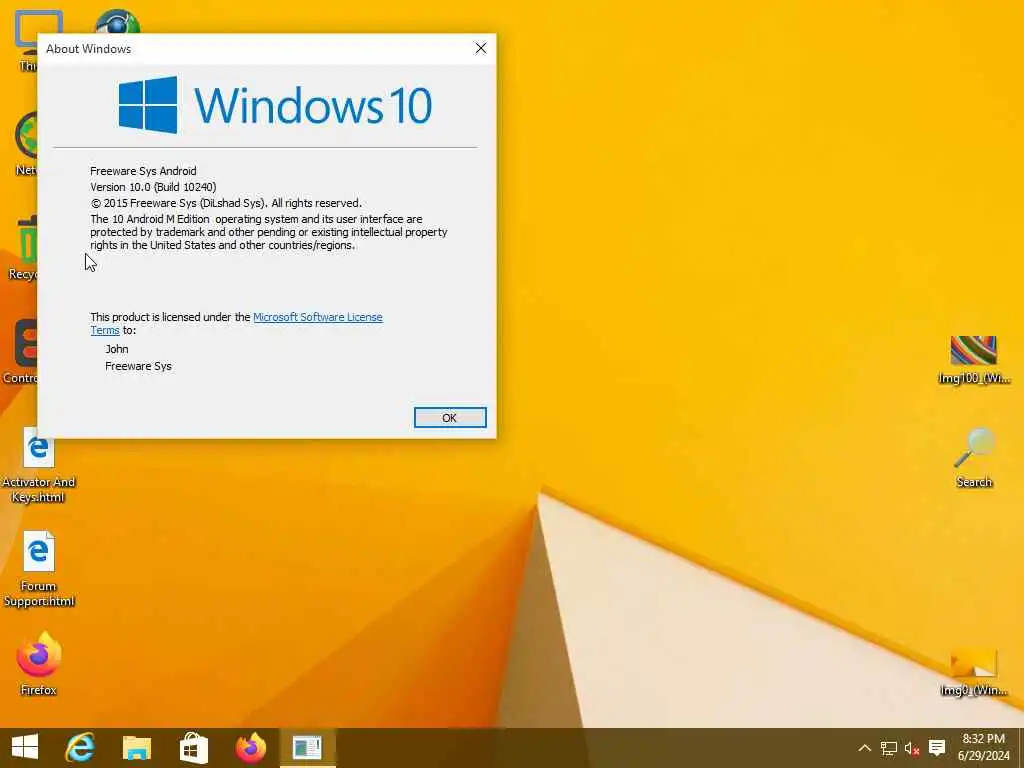Click the Windows 10 logo in dialog

coord(275,104)
